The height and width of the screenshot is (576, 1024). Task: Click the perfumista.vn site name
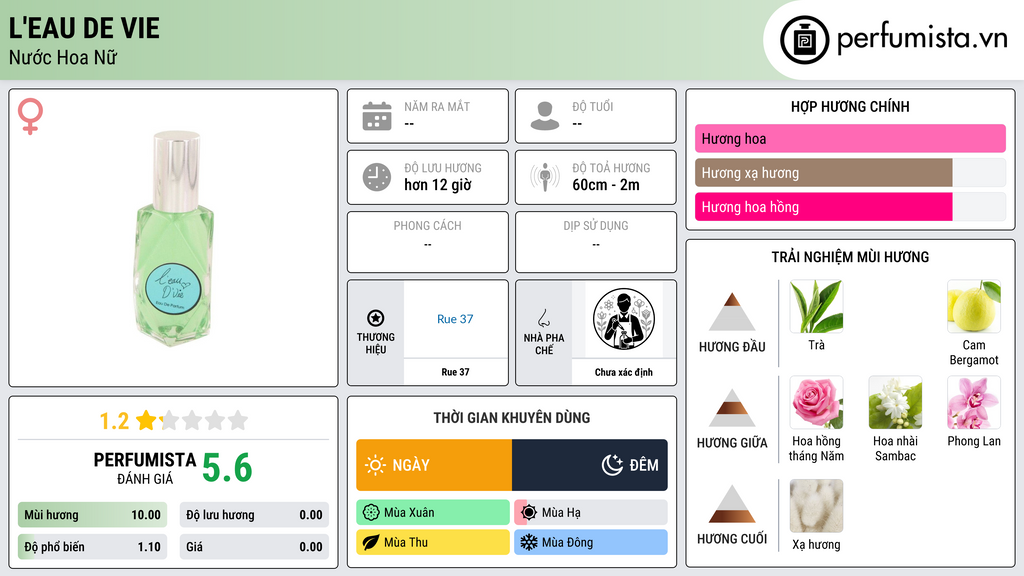(x=922, y=39)
